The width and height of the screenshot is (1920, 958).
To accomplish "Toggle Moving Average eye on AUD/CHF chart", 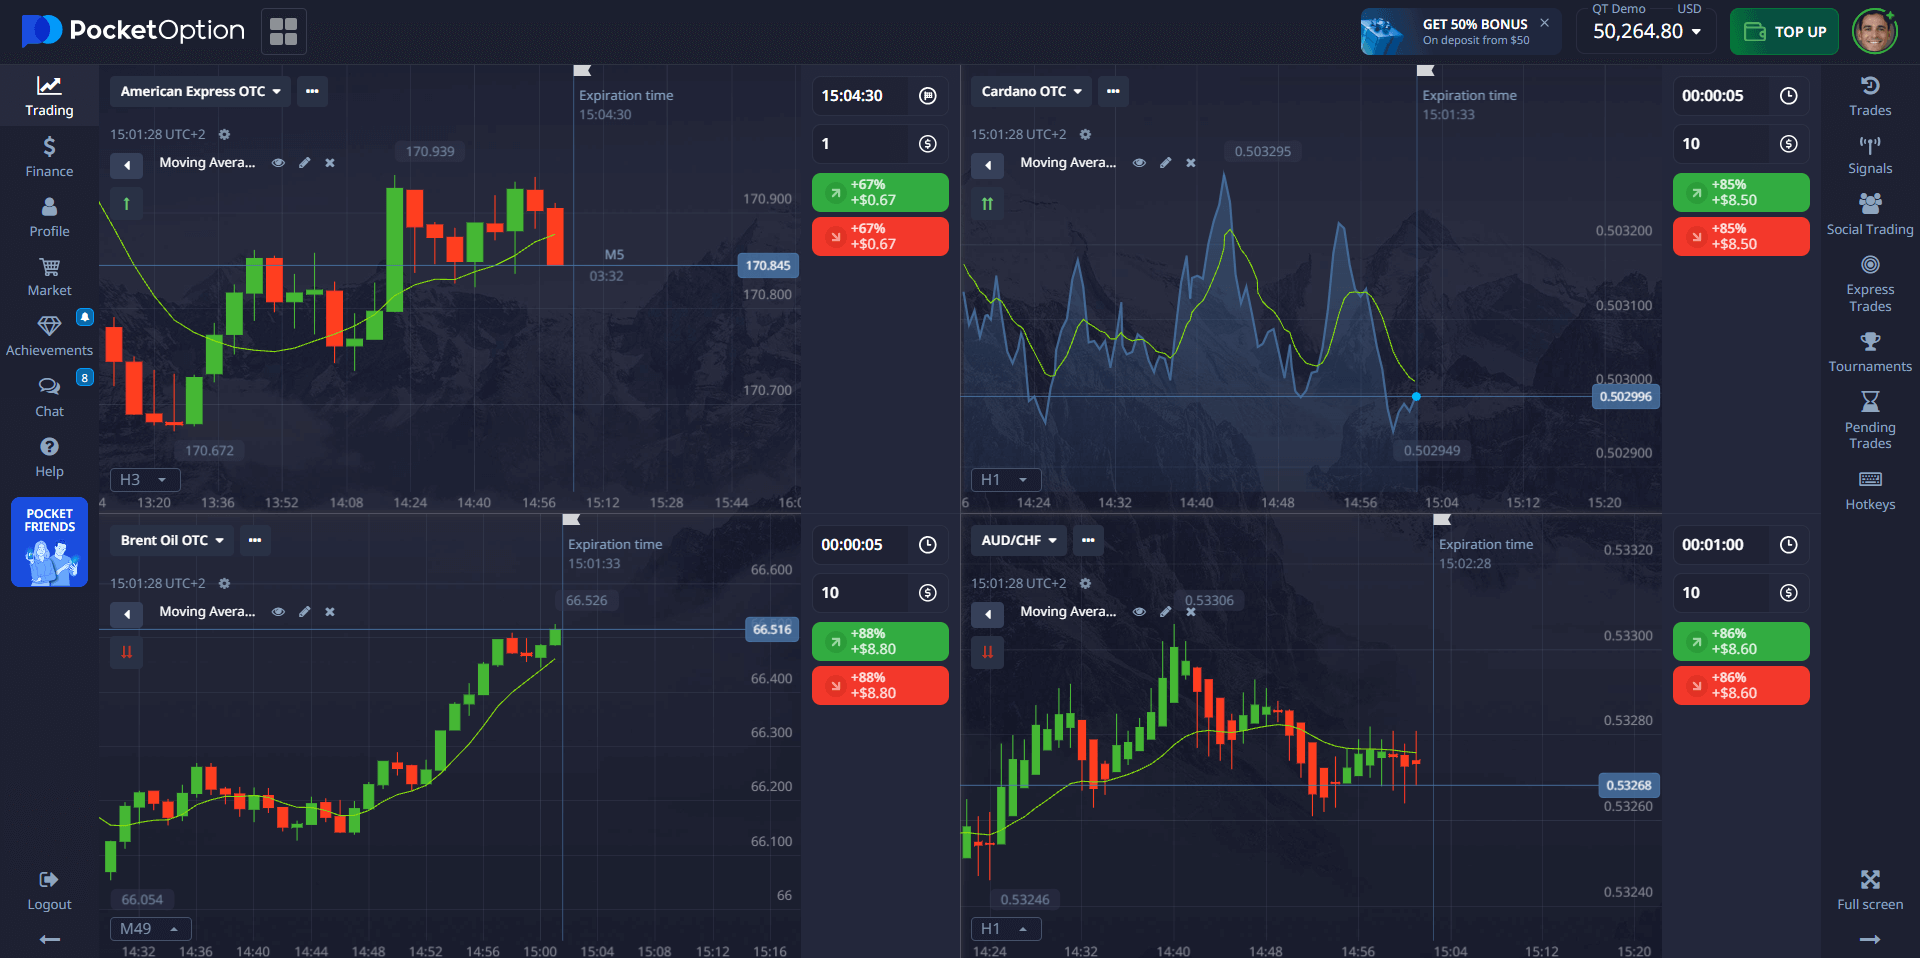I will (x=1139, y=612).
